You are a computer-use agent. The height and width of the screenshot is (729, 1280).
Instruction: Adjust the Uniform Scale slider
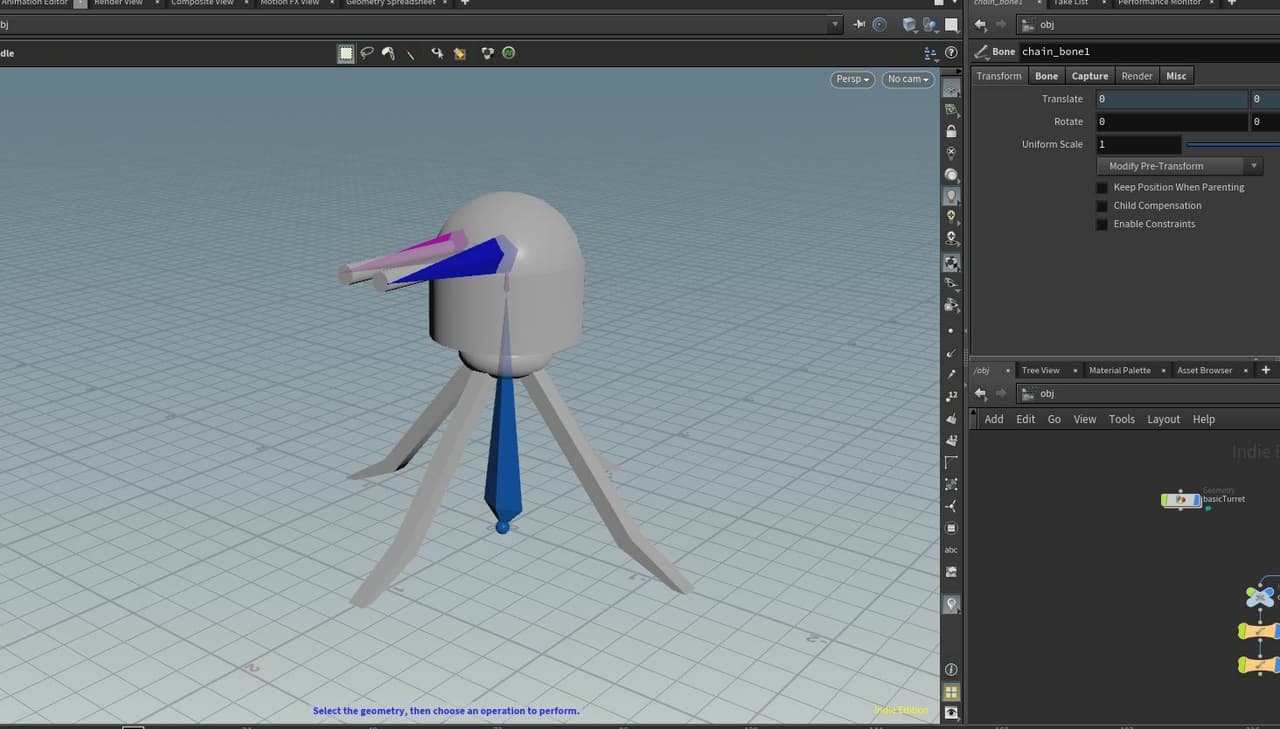[1232, 144]
